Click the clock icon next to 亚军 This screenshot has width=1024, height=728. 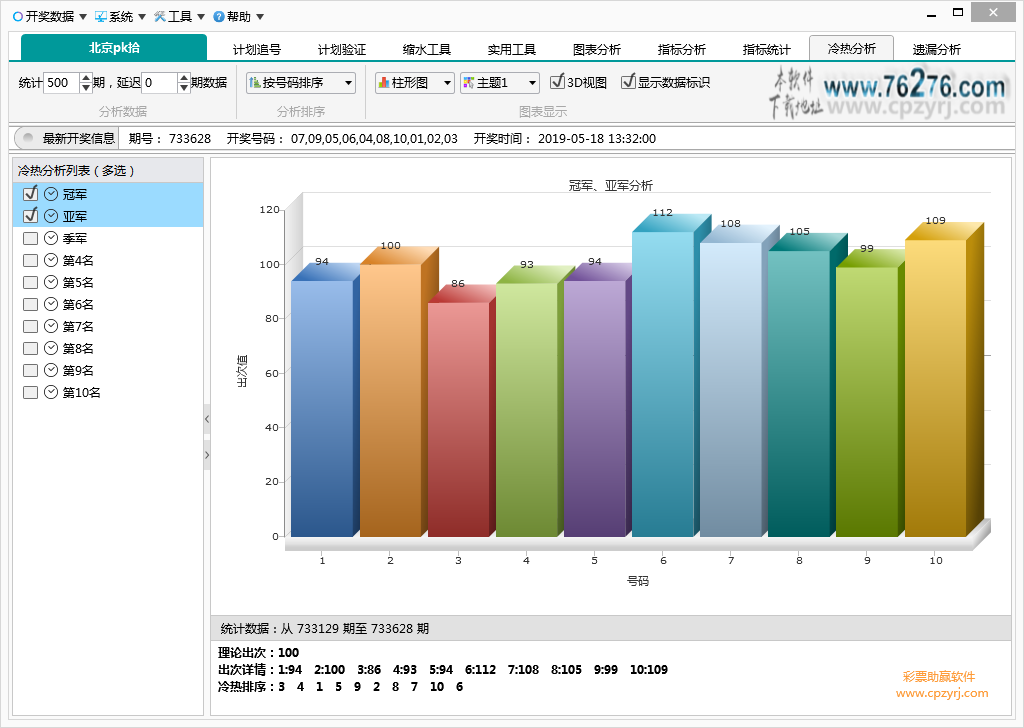51,216
